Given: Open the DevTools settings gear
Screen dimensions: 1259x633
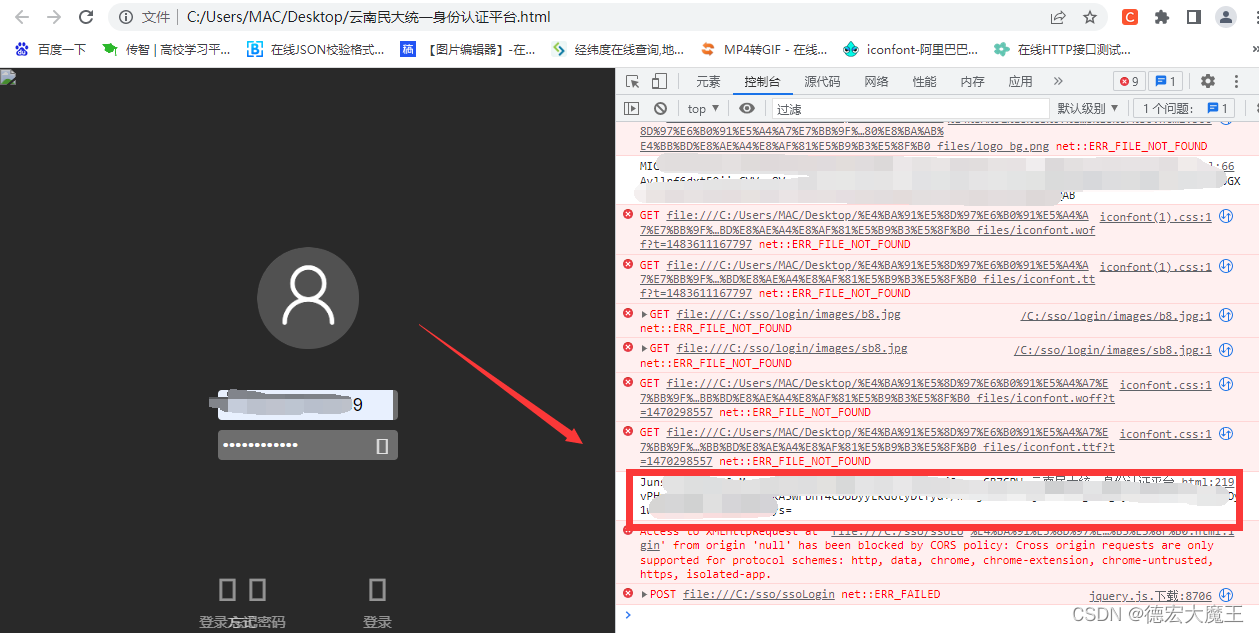Looking at the screenshot, I should point(1208,82).
